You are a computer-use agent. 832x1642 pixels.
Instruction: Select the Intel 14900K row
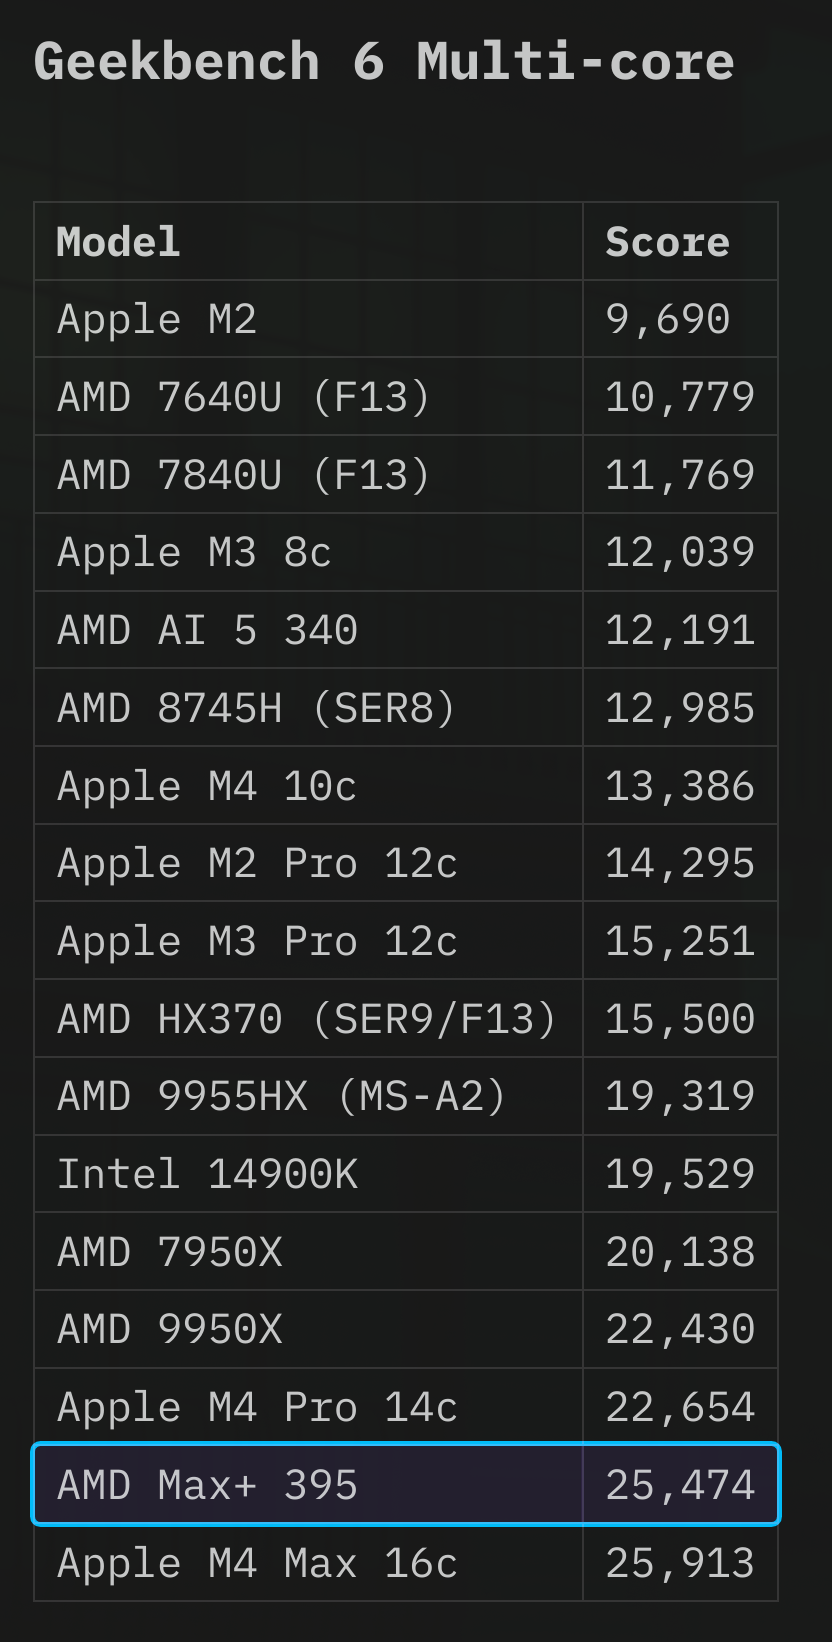(406, 1175)
